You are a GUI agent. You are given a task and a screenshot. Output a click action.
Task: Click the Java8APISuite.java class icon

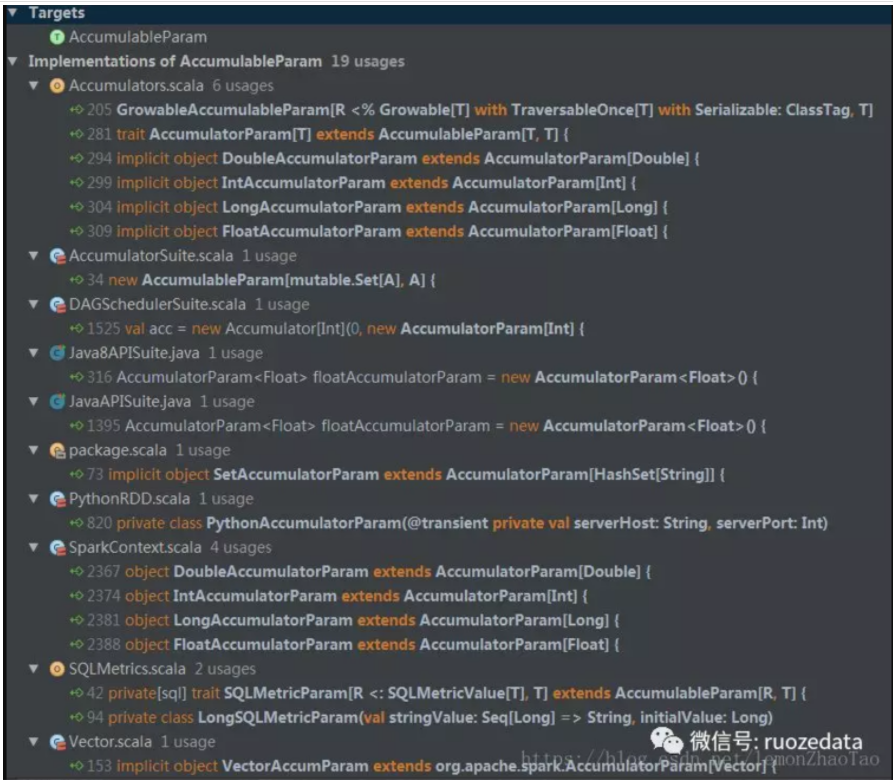point(57,353)
